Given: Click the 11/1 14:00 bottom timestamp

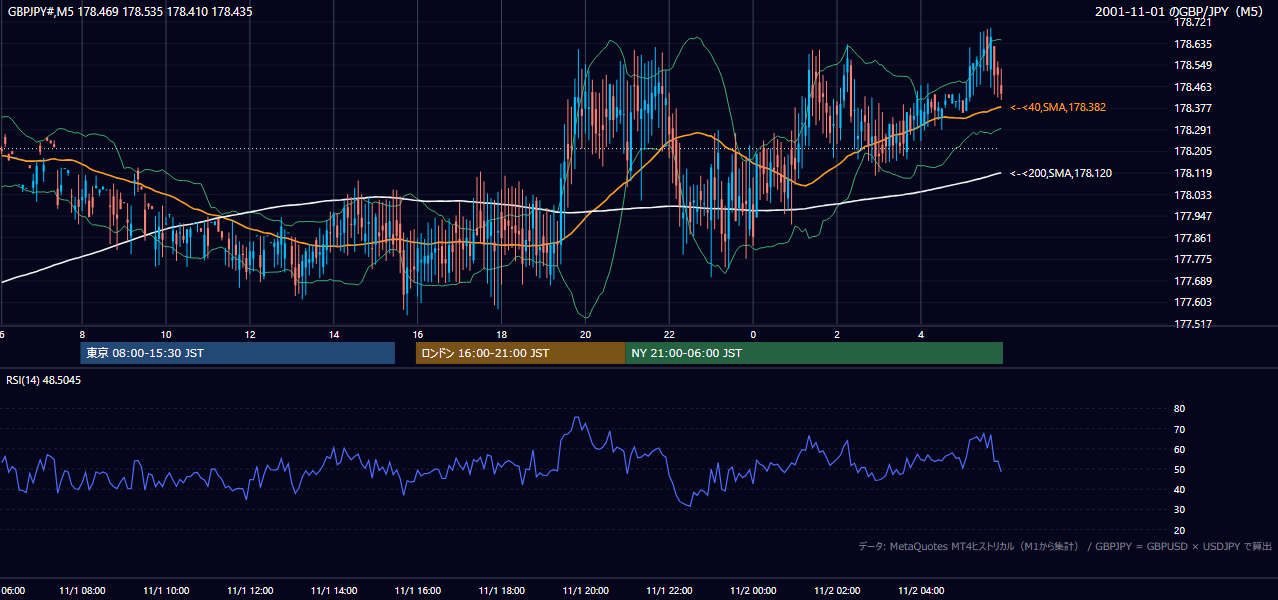Looking at the screenshot, I should pyautogui.click(x=334, y=591).
